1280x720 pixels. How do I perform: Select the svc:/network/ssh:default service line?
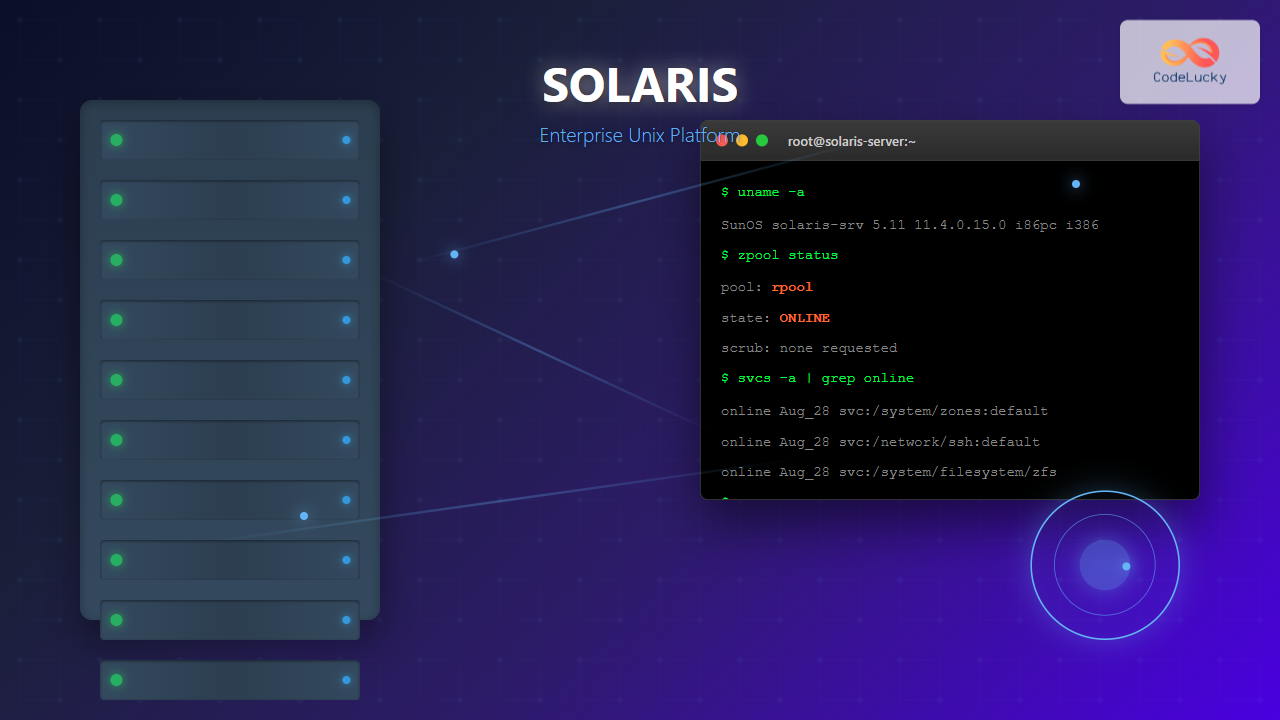click(880, 442)
